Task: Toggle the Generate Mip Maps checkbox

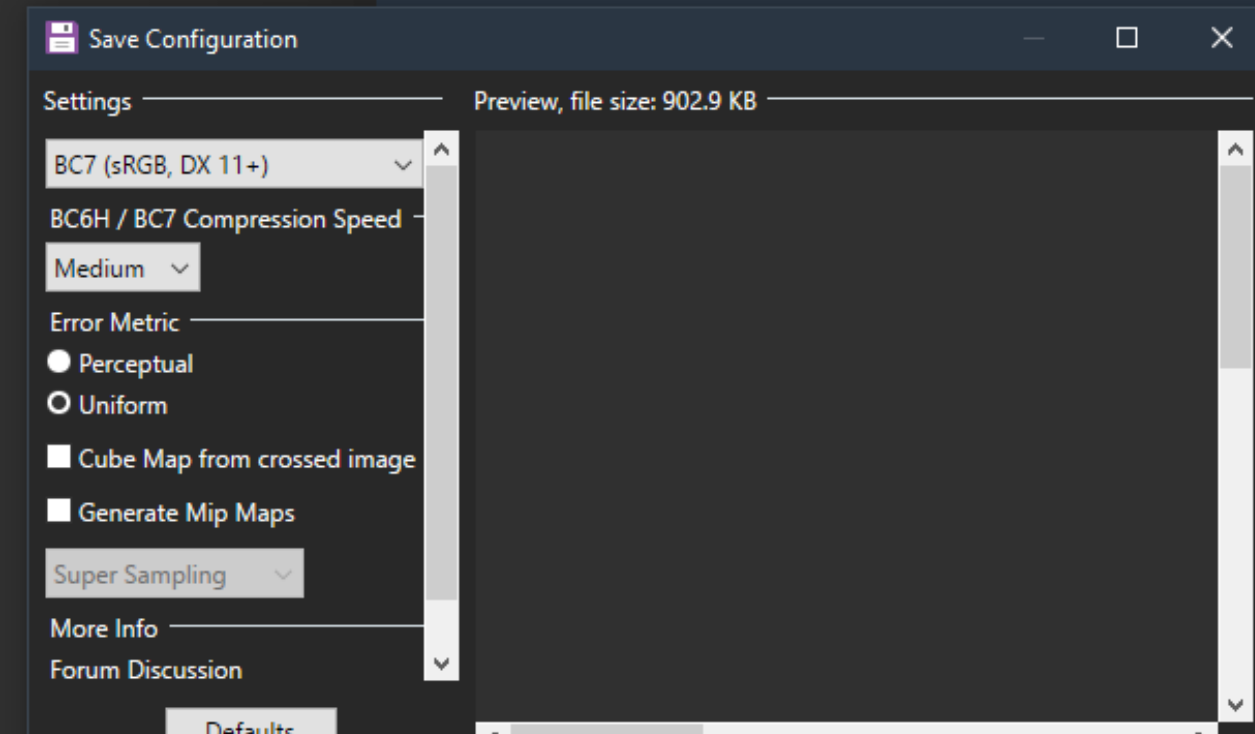Action: pos(60,512)
